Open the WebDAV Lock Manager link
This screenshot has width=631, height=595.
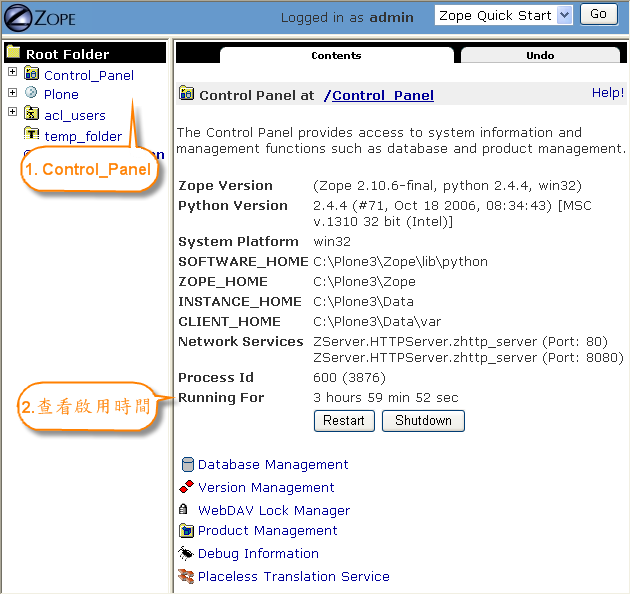click(x=274, y=511)
